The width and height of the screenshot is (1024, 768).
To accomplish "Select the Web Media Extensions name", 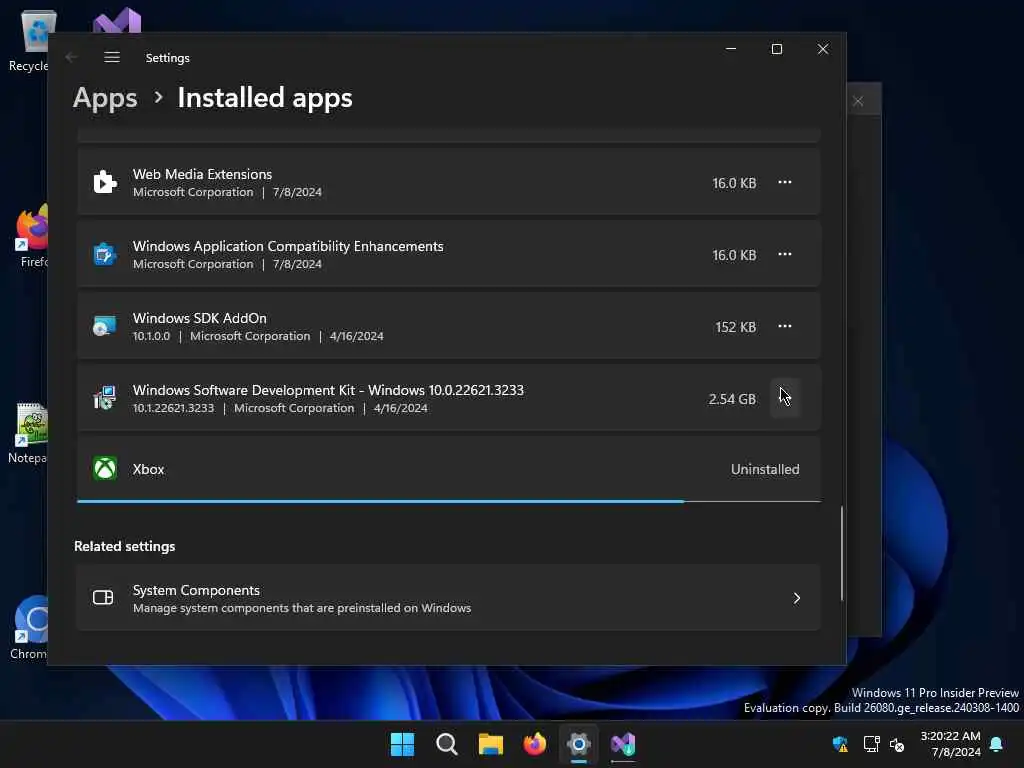I will point(202,174).
